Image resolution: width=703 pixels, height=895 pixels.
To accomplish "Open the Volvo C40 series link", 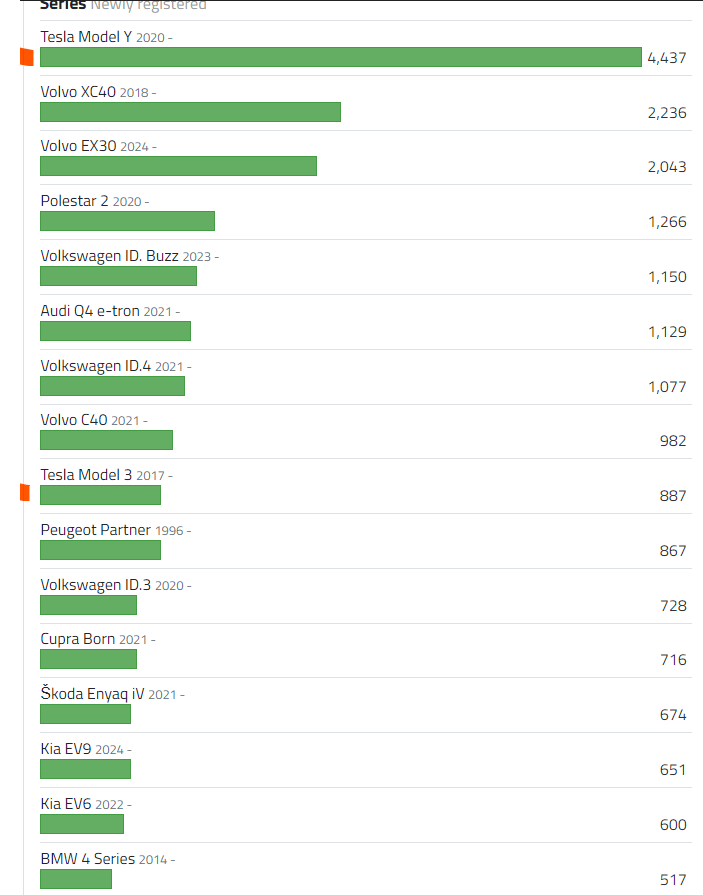I will click(x=74, y=420).
